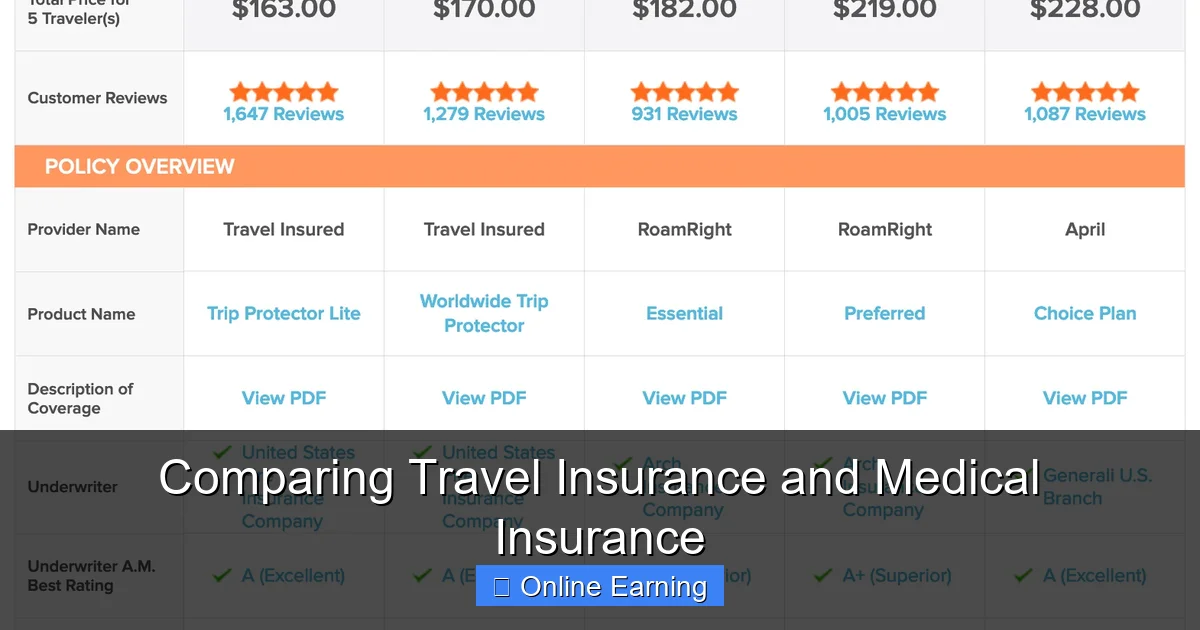Viewport: 1200px width, 630px height.
Task: Click the checkmark beside A+ (Superior)
Action: [821, 576]
